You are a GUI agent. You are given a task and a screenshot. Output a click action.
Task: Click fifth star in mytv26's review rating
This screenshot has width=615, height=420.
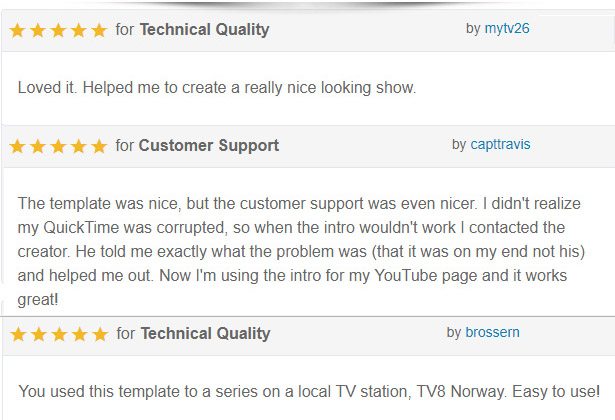coord(99,30)
